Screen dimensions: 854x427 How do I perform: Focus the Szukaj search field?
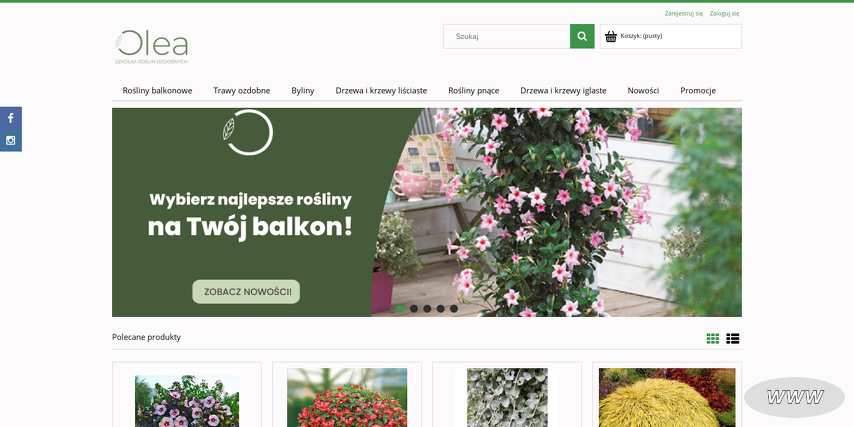pos(507,36)
